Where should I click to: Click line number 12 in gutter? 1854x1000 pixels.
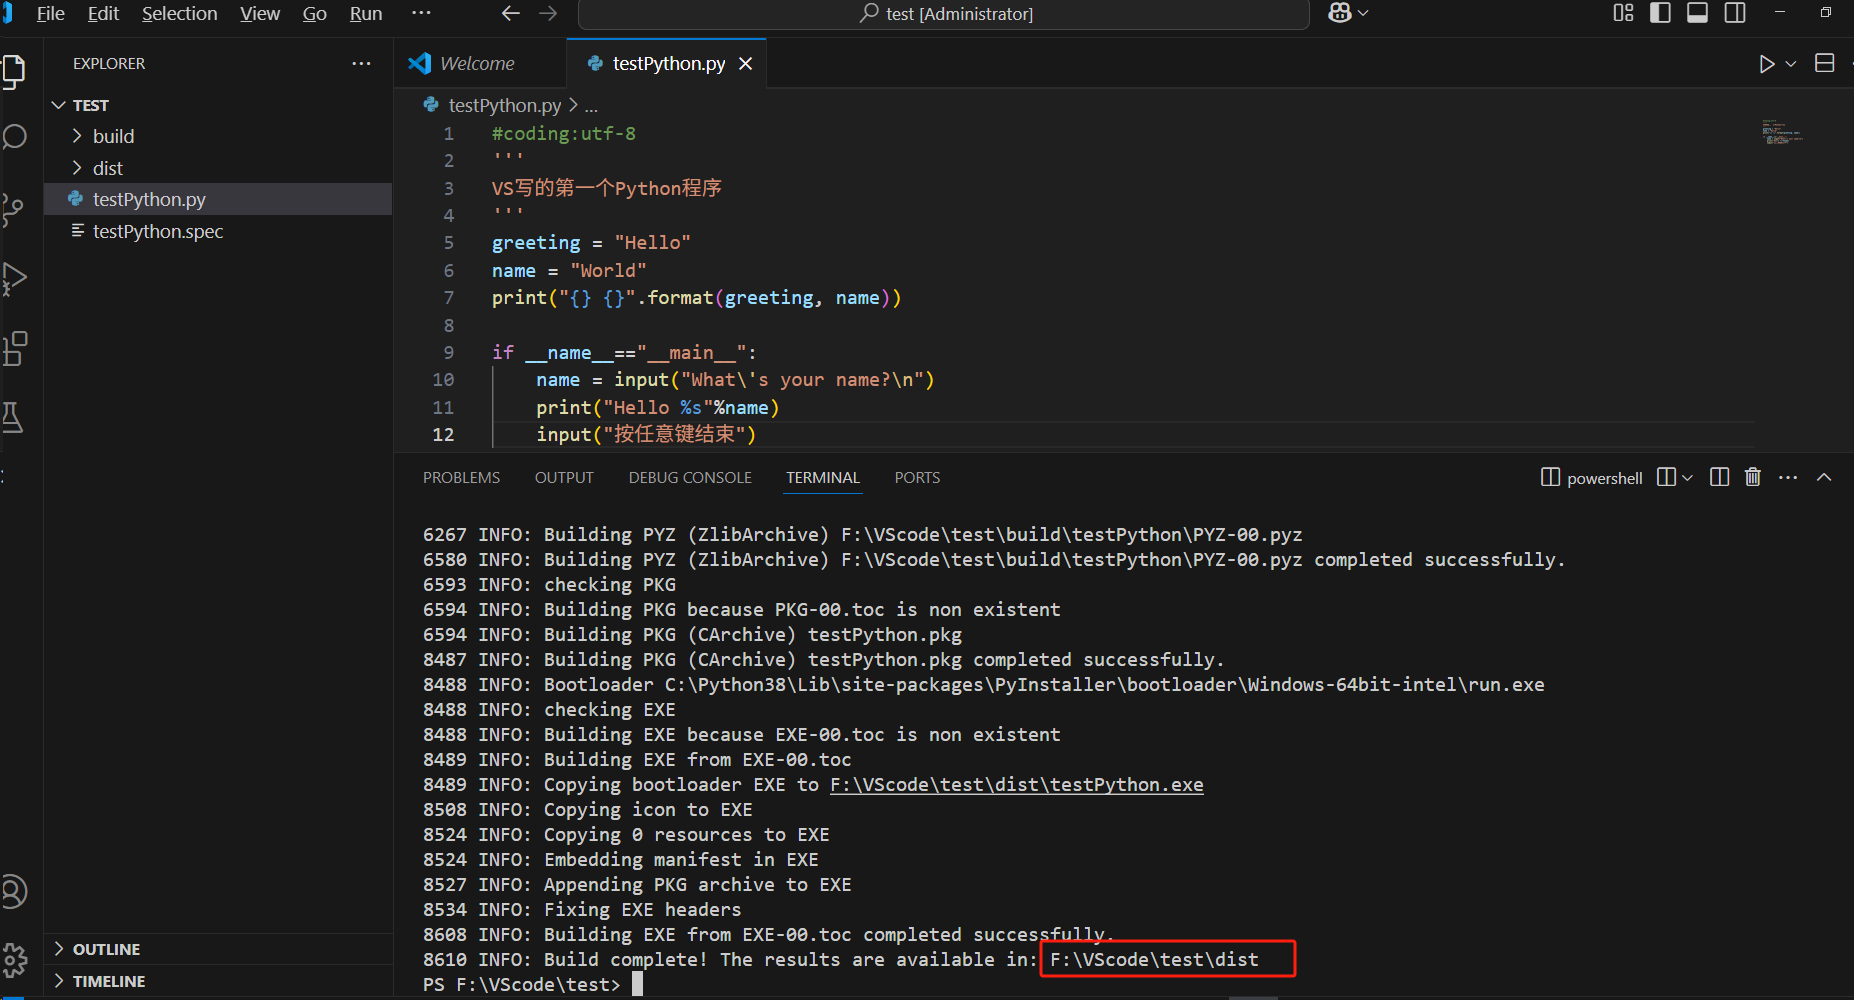point(443,435)
